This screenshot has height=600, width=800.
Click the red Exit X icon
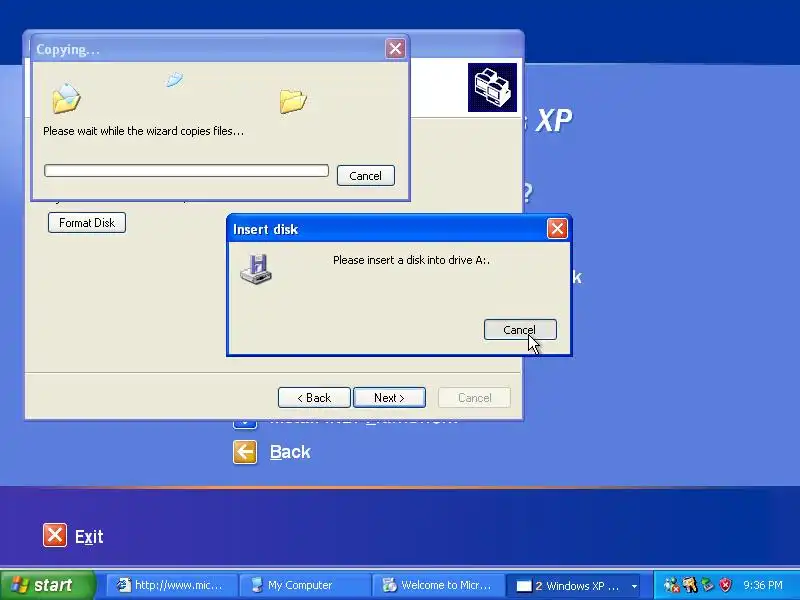coord(55,535)
